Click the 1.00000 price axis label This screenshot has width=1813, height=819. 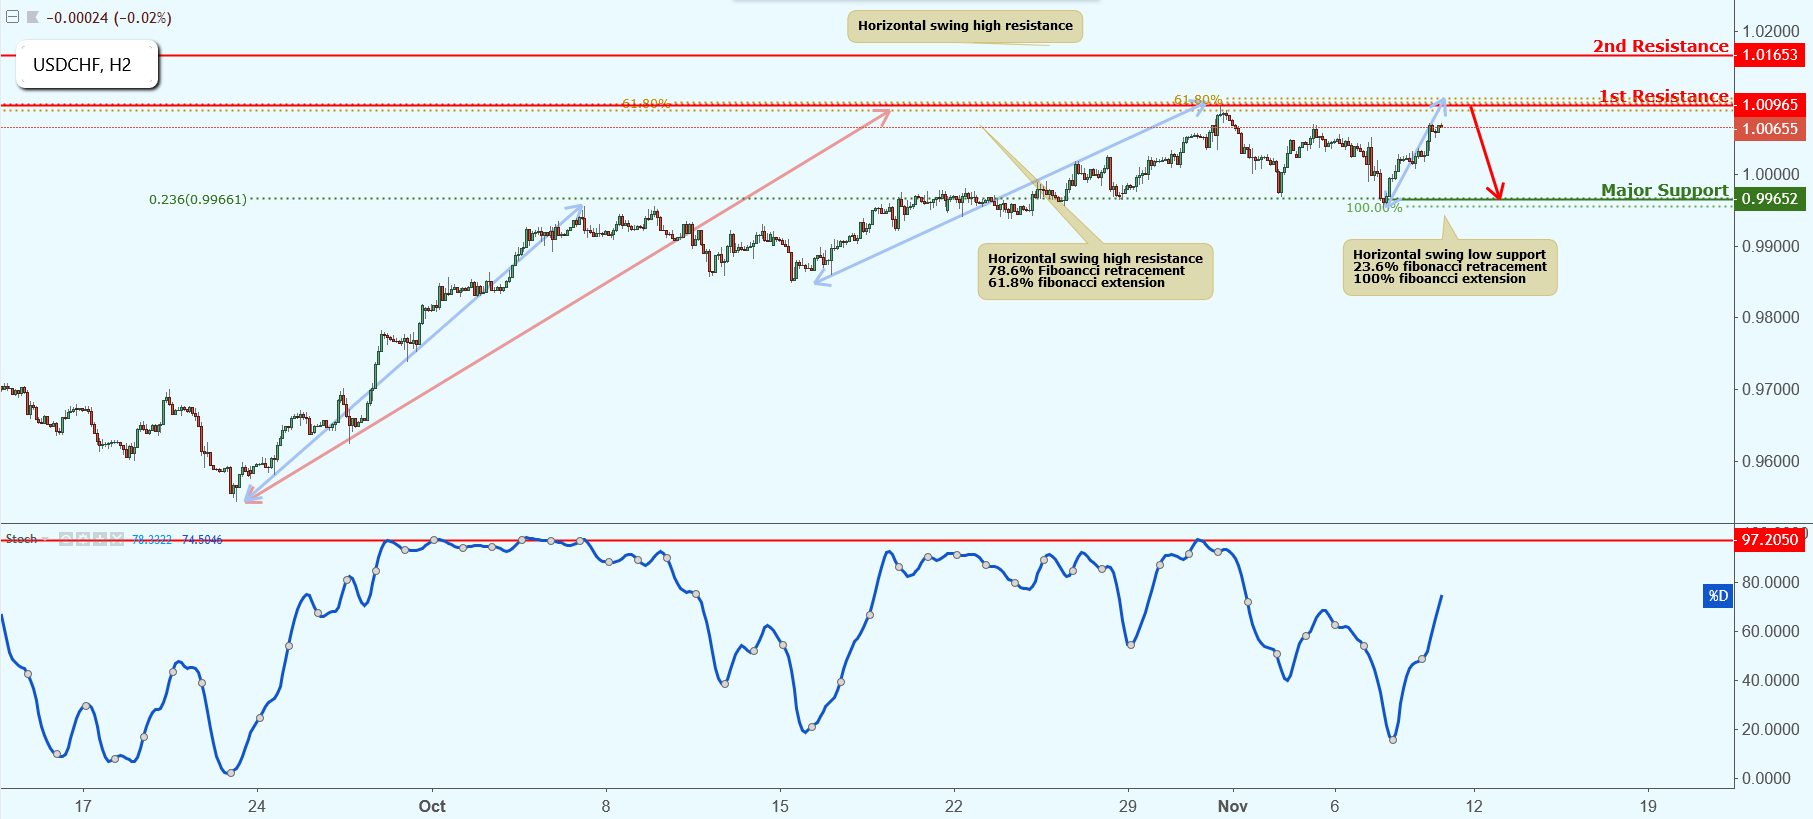pyautogui.click(x=1771, y=174)
